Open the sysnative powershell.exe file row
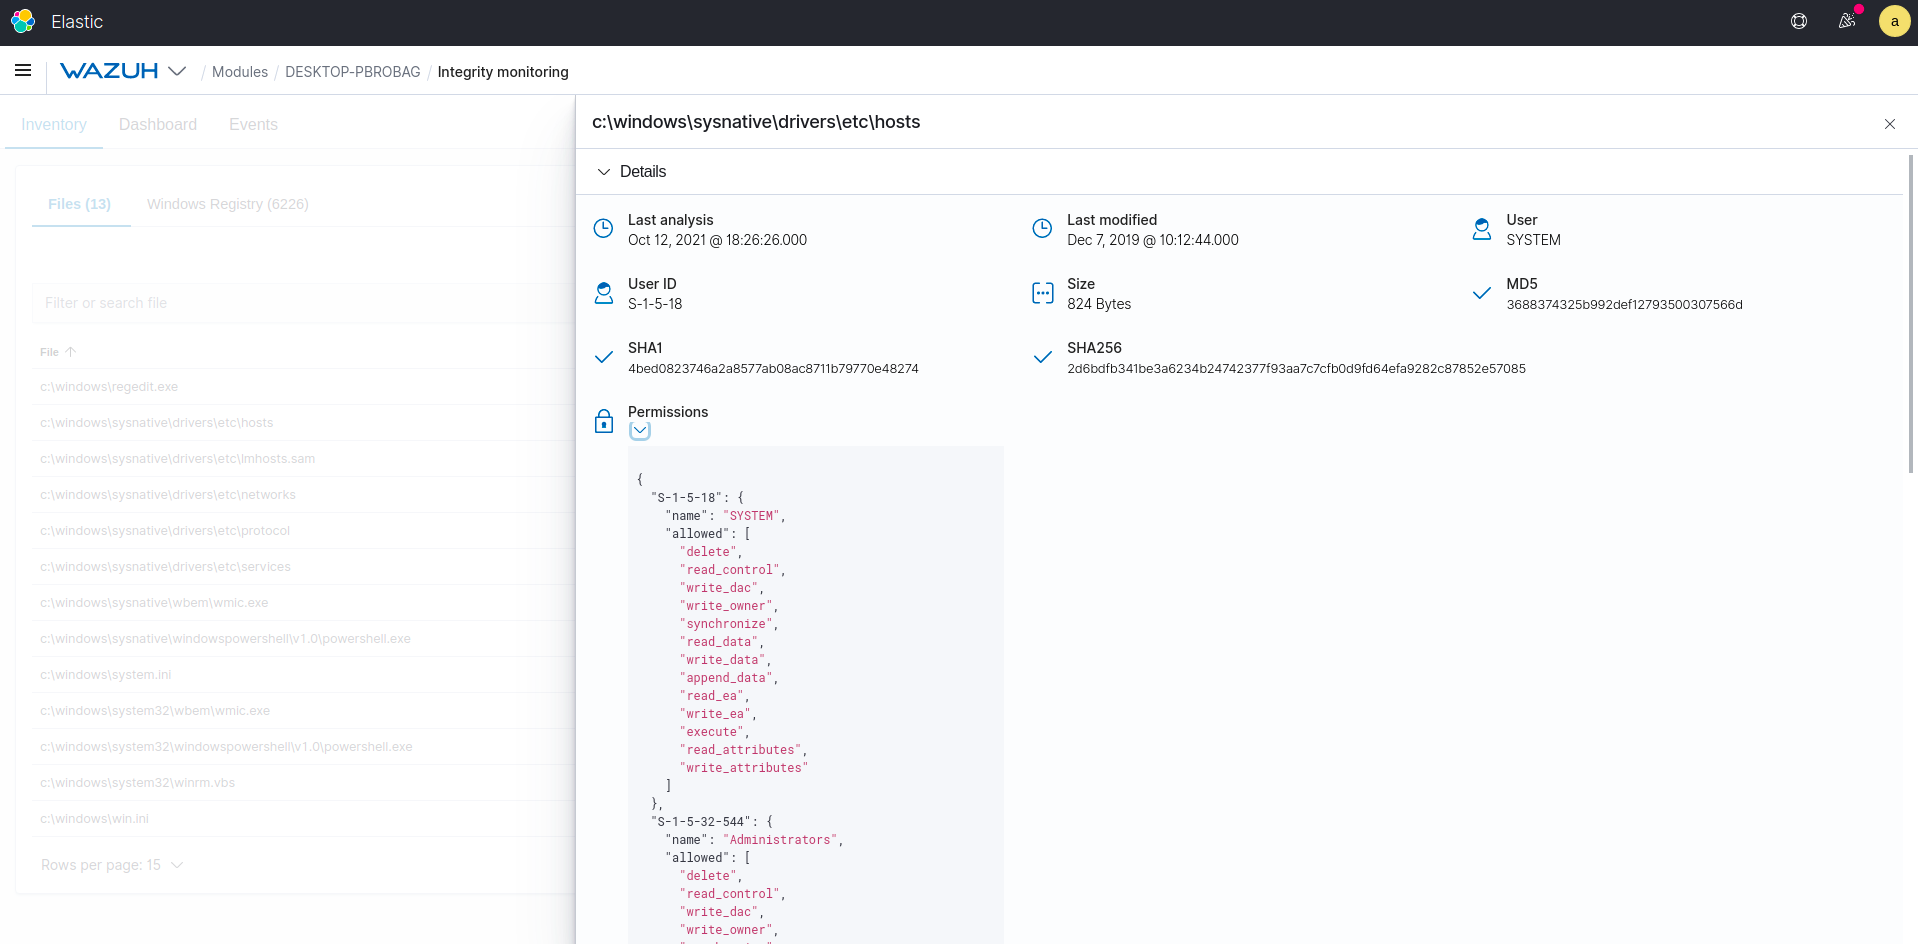 [303, 639]
